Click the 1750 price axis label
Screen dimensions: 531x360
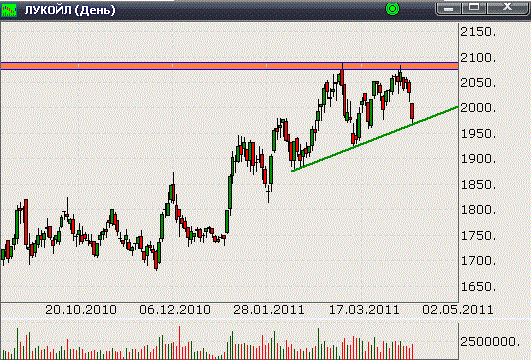(x=478, y=236)
